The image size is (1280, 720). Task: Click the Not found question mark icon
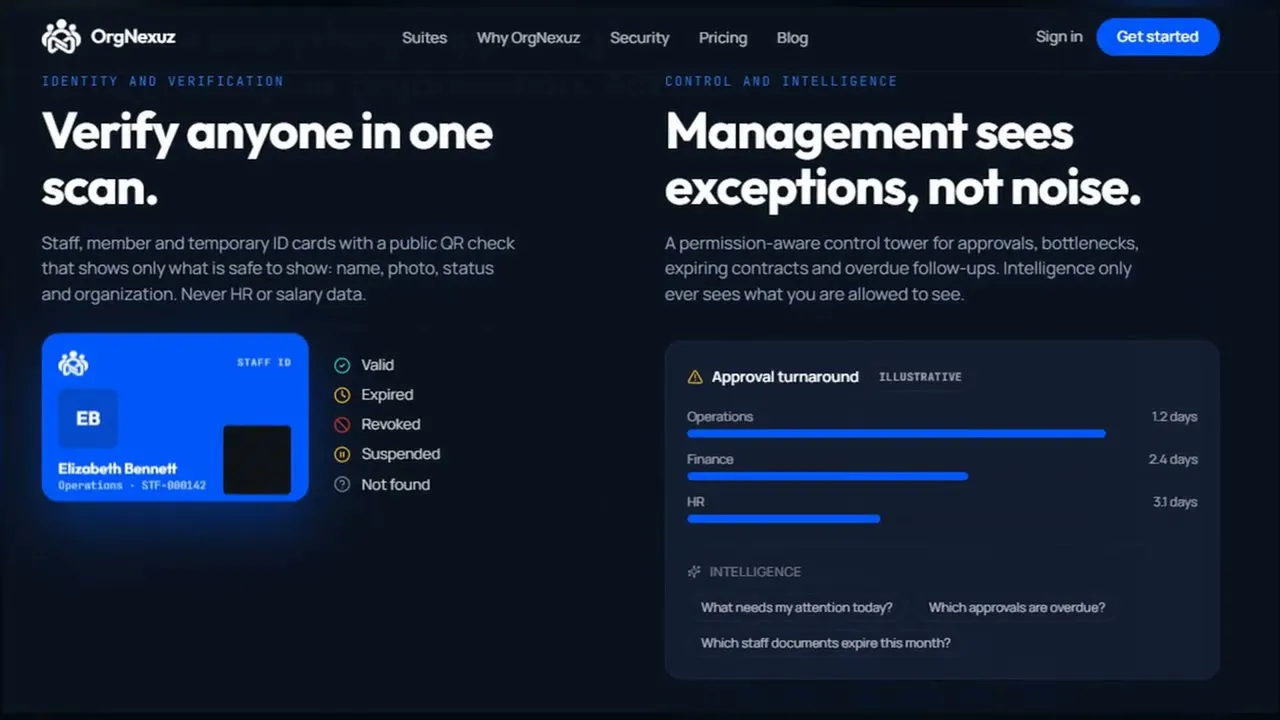click(342, 484)
